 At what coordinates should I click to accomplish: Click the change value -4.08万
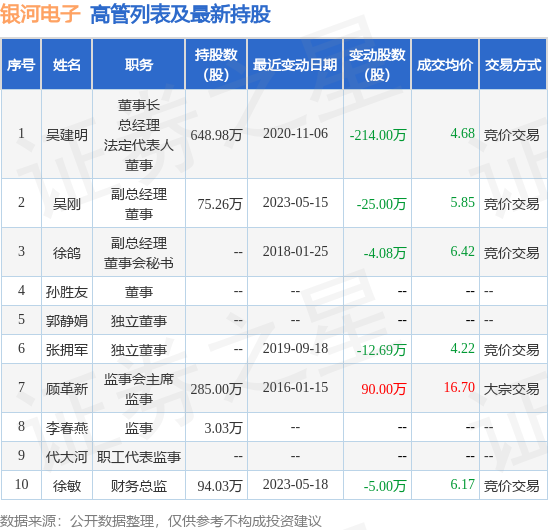tap(385, 253)
